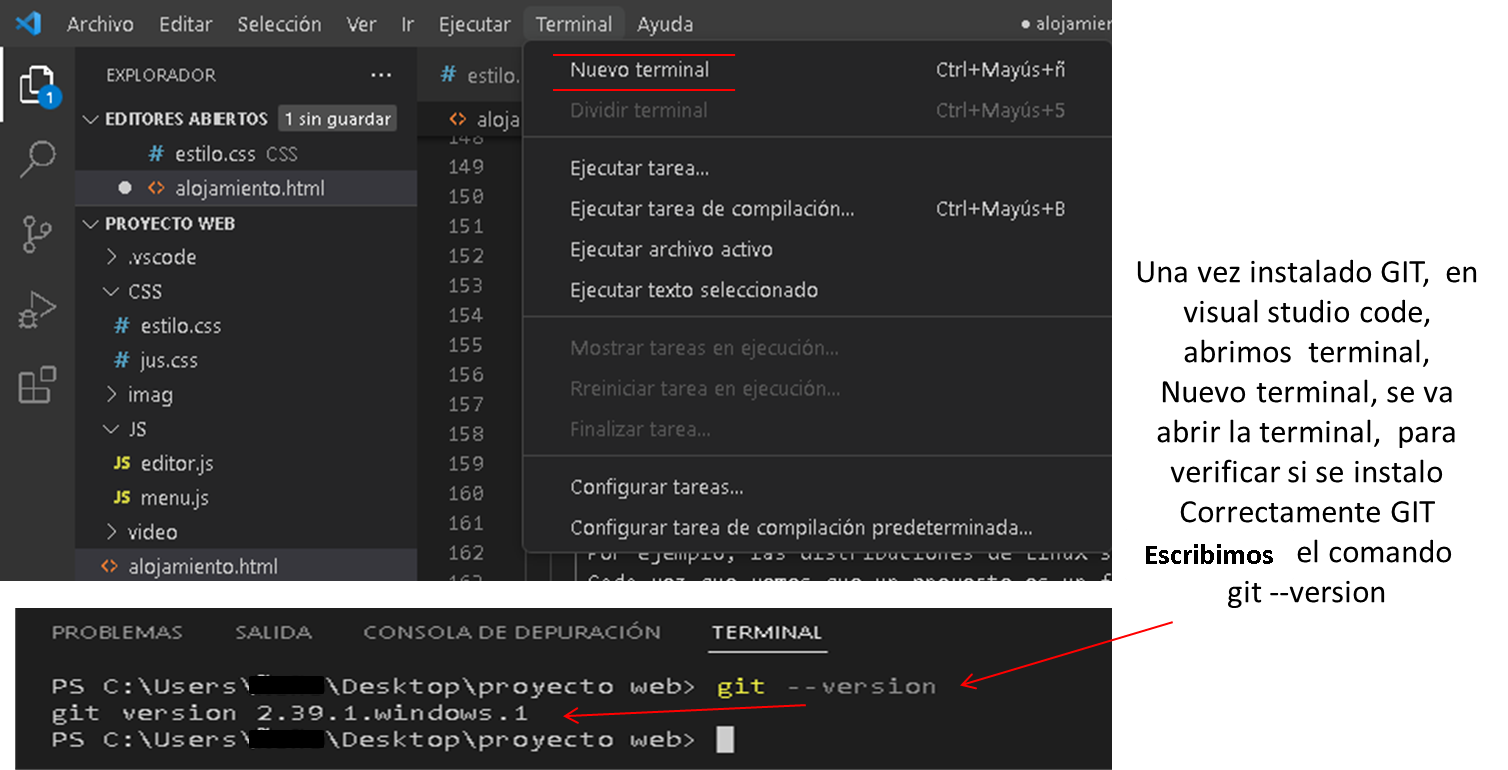Open the Extensions view icon
The height and width of the screenshot is (770, 1508).
click(38, 385)
